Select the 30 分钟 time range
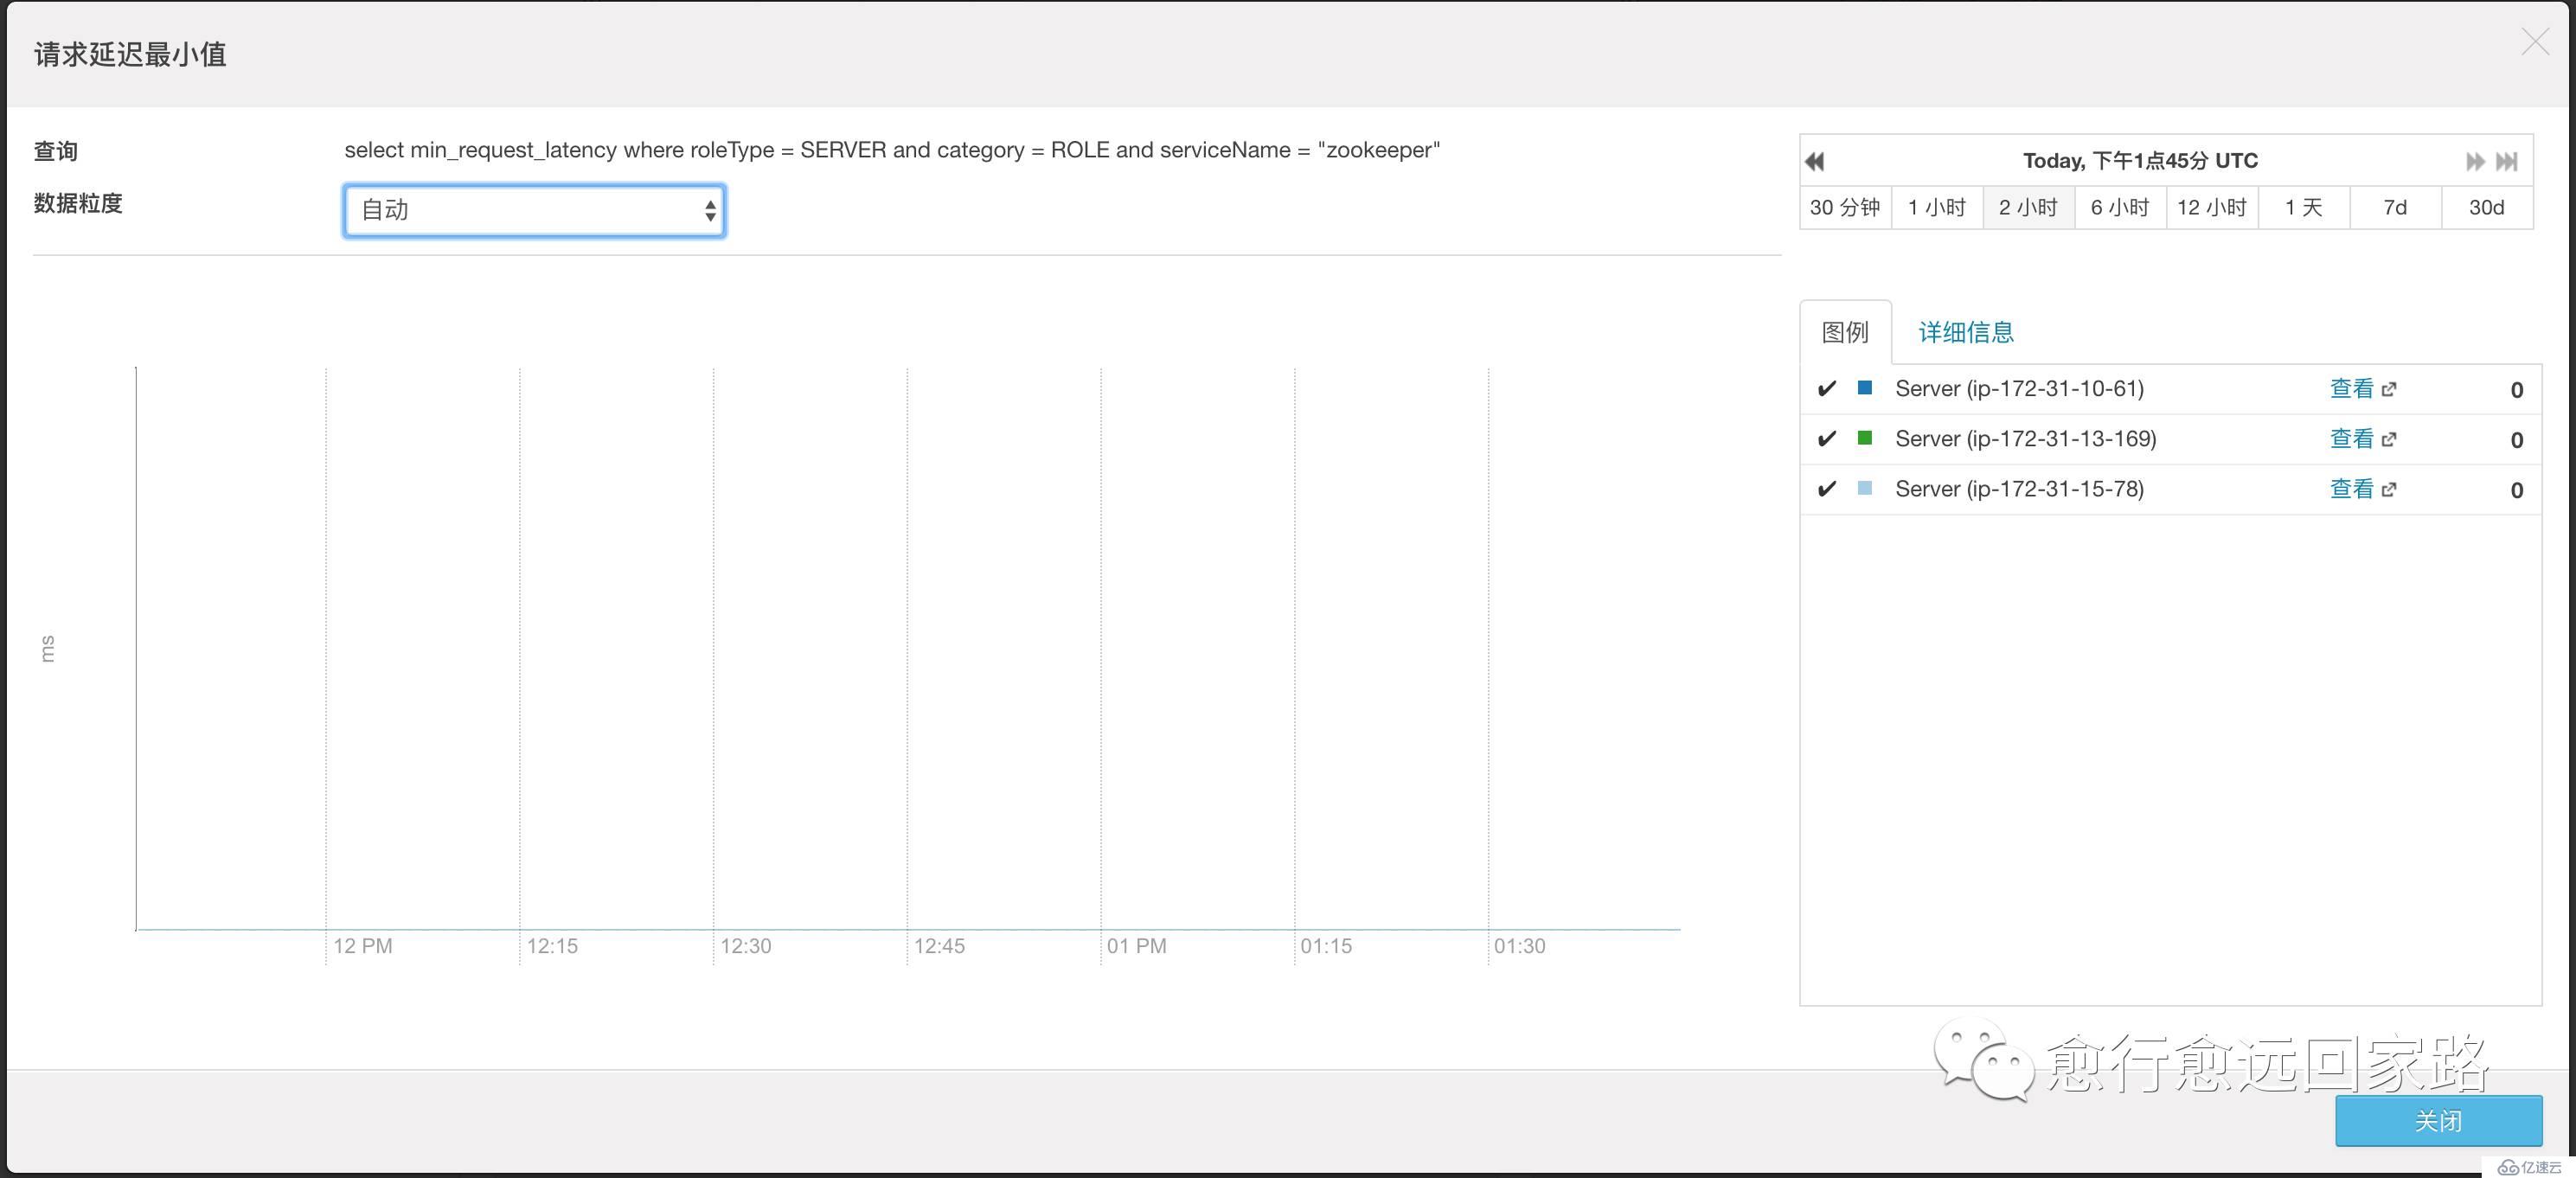 (x=1845, y=207)
